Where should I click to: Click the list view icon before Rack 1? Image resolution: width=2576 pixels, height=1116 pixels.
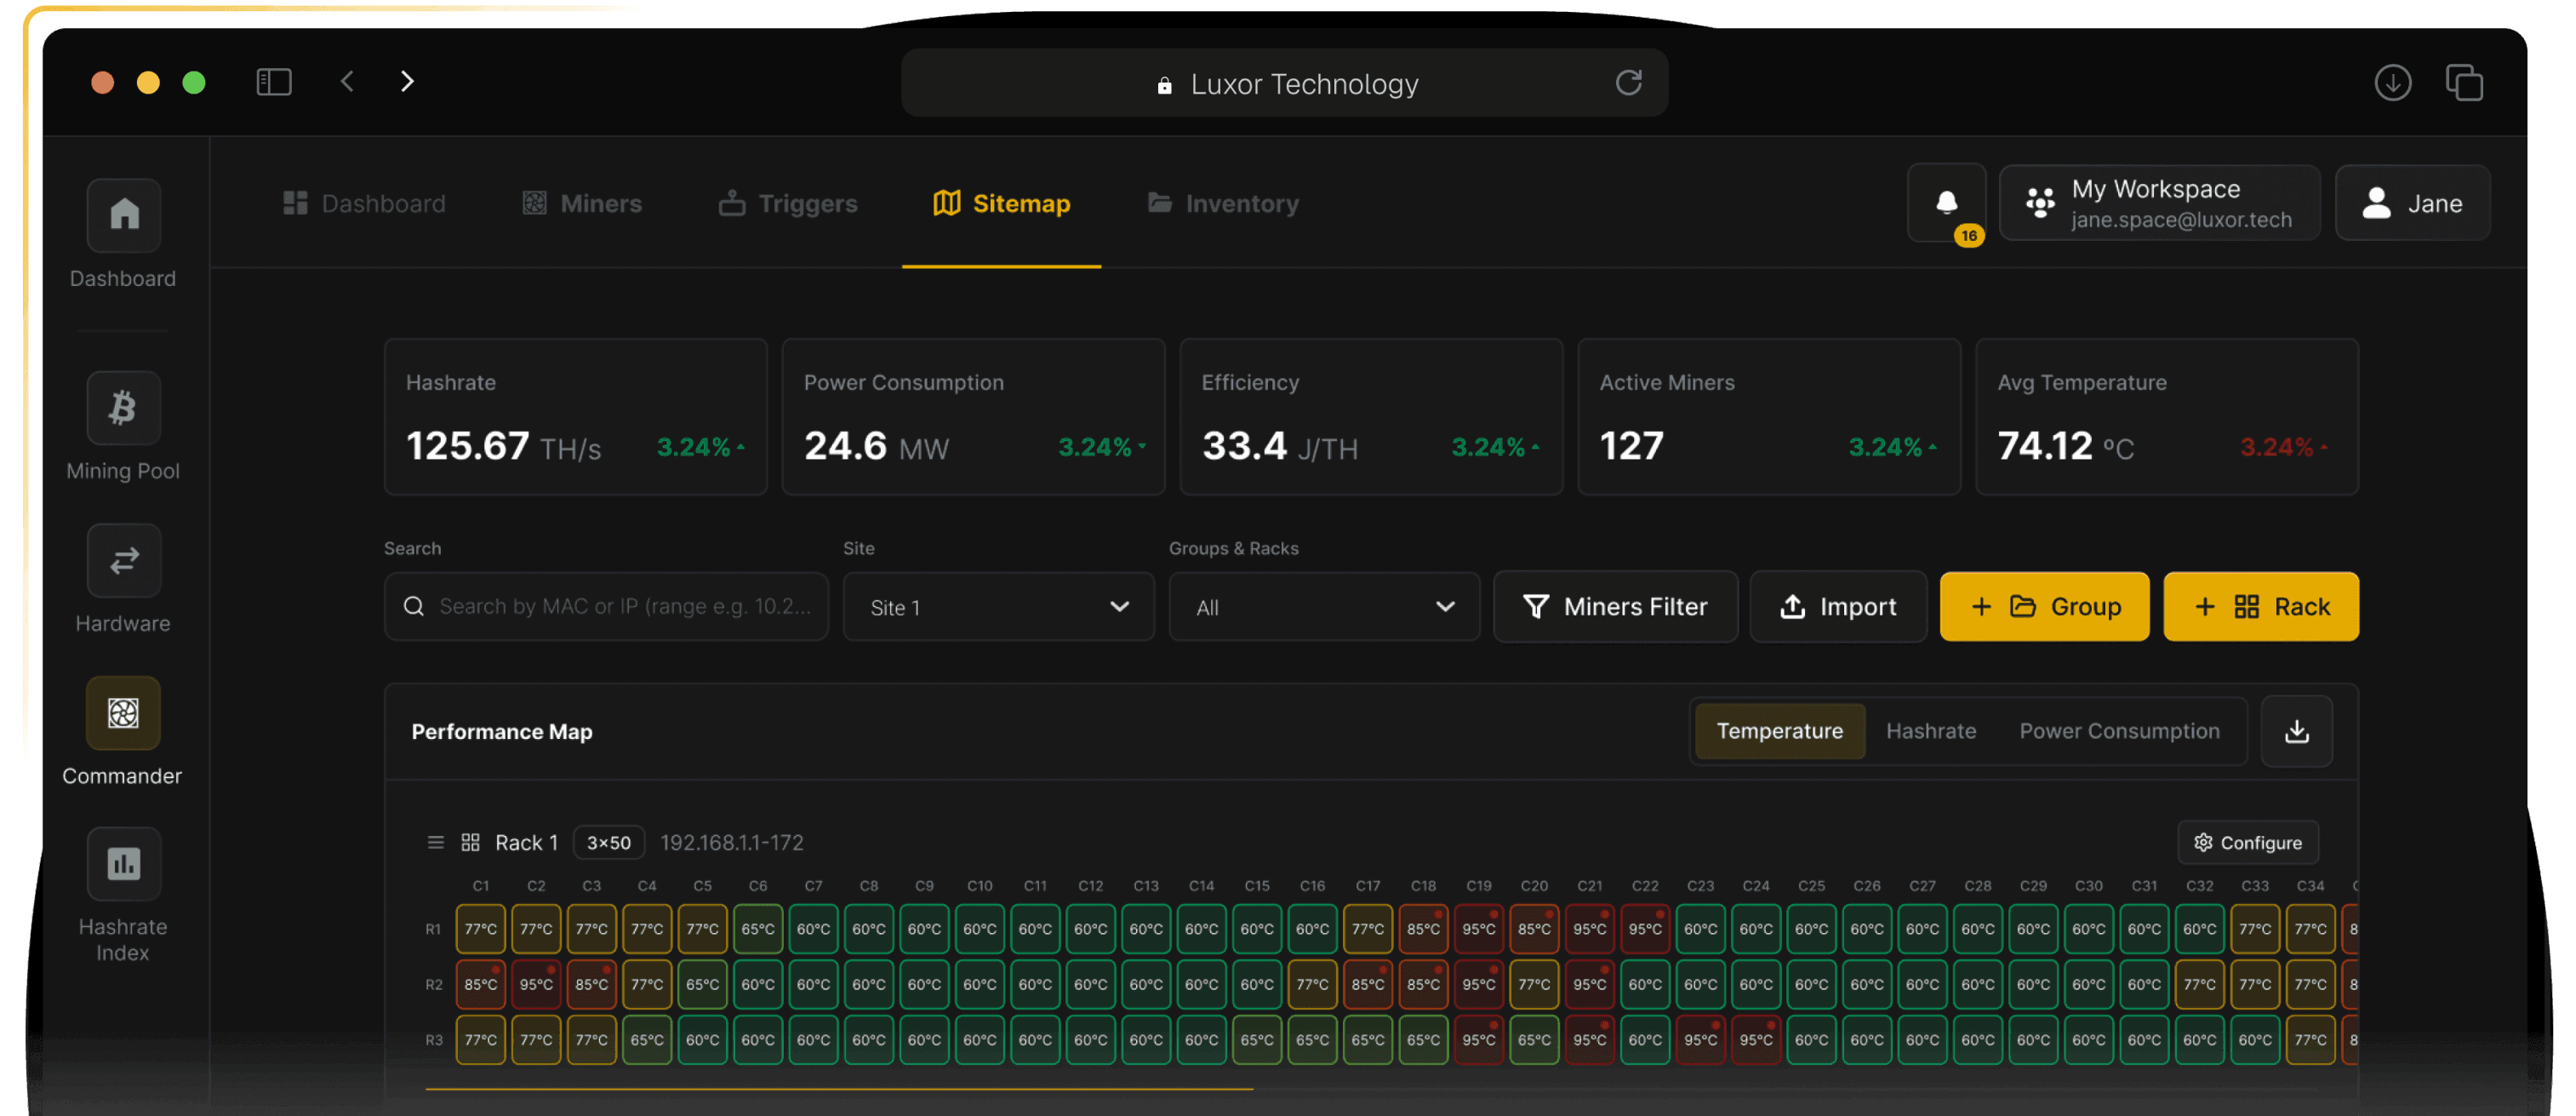click(x=436, y=841)
